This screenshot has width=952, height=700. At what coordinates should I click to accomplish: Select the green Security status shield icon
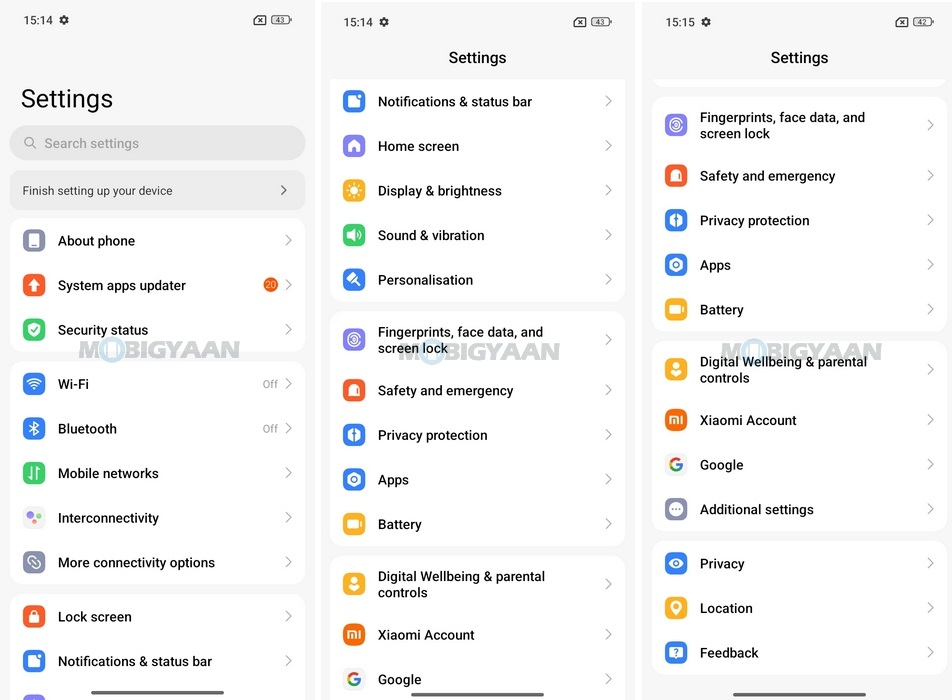point(34,330)
